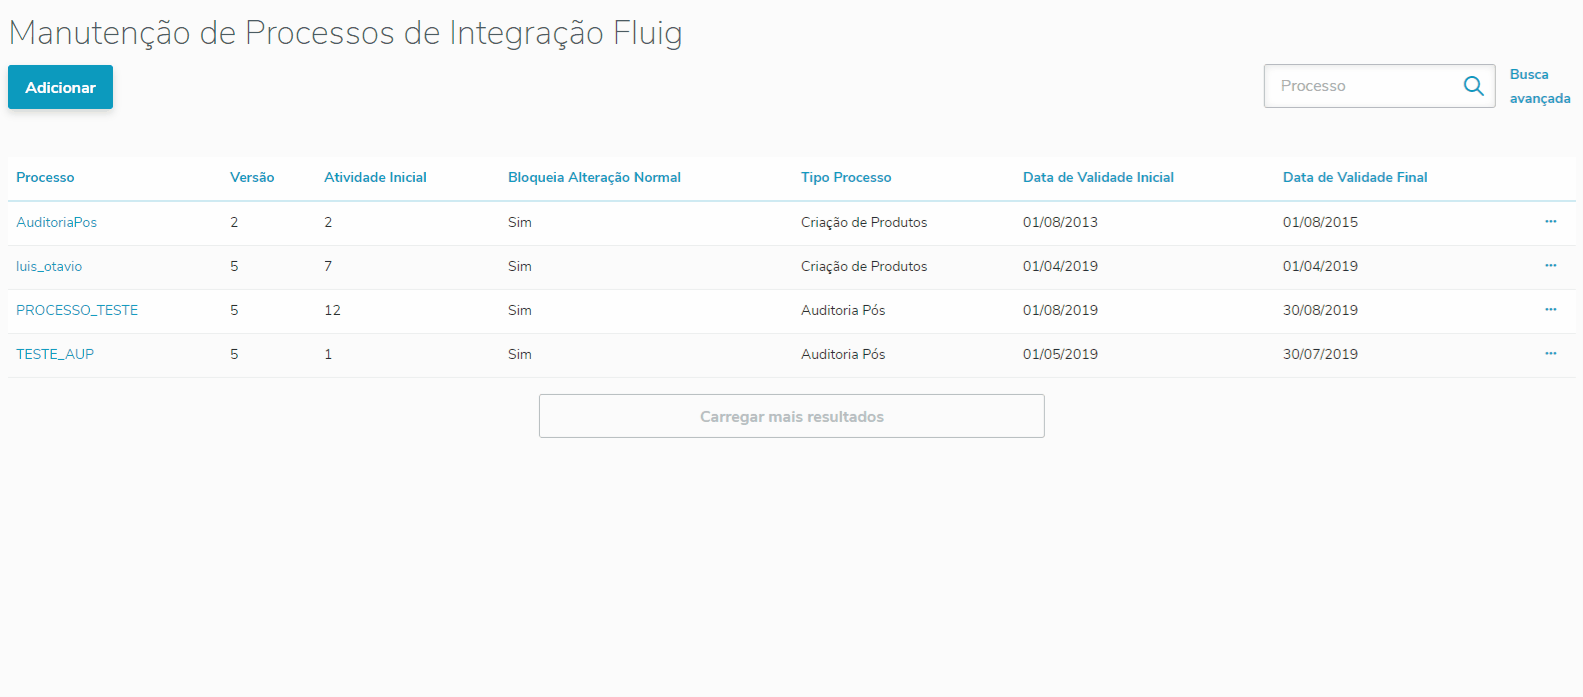Click the search magnifier icon

click(1473, 86)
